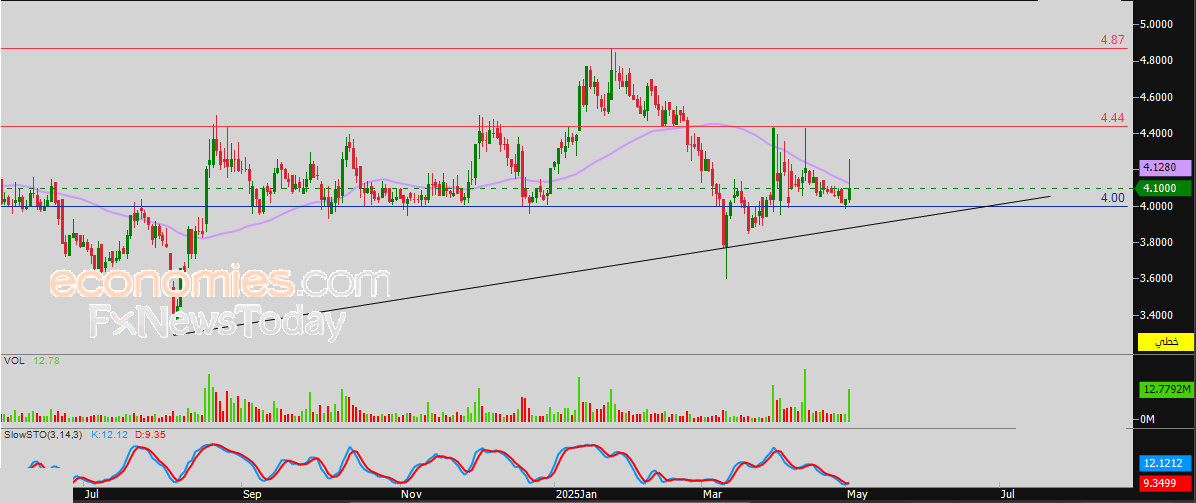Click the Sep date on time axis
Viewport: 1196px width, 503px height.
[252, 495]
